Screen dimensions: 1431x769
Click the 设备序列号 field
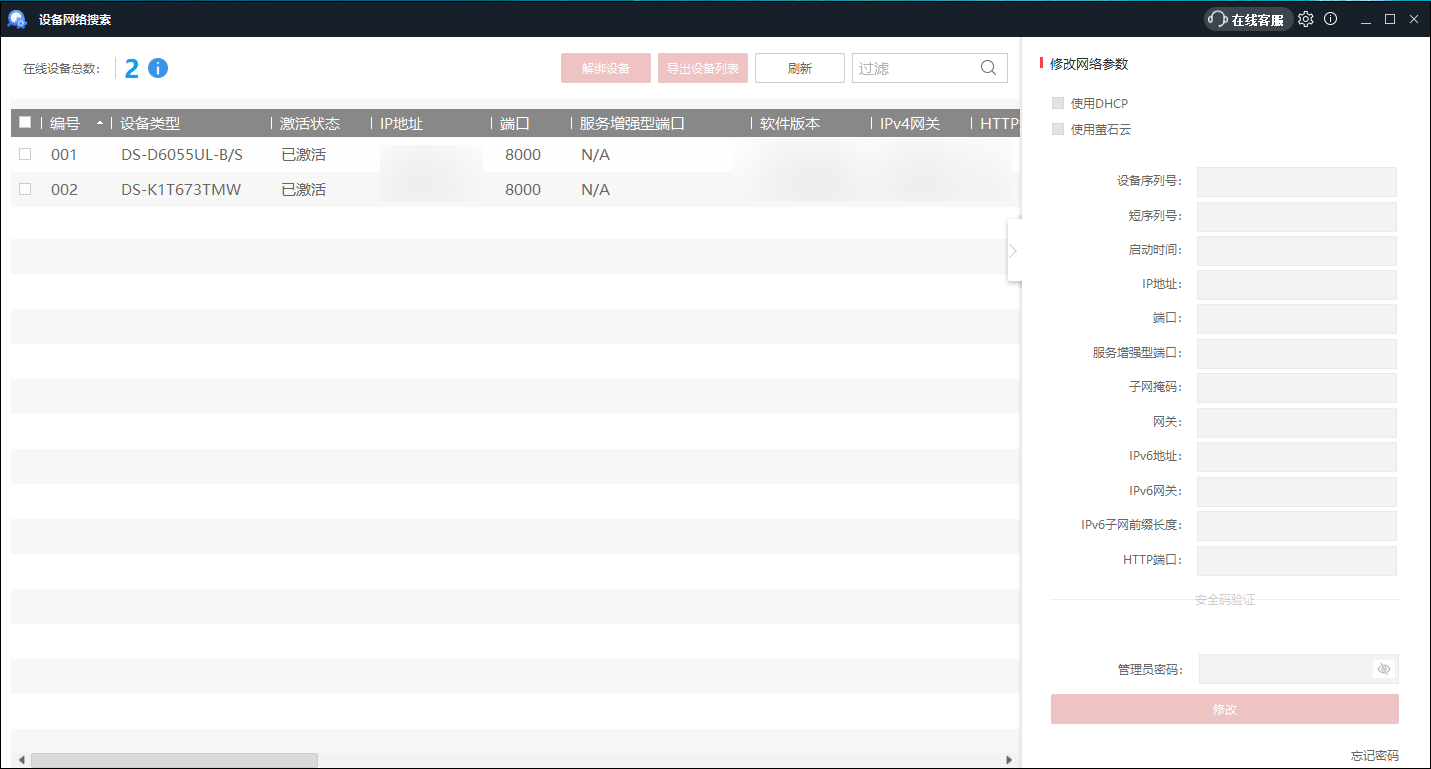pyautogui.click(x=1297, y=181)
